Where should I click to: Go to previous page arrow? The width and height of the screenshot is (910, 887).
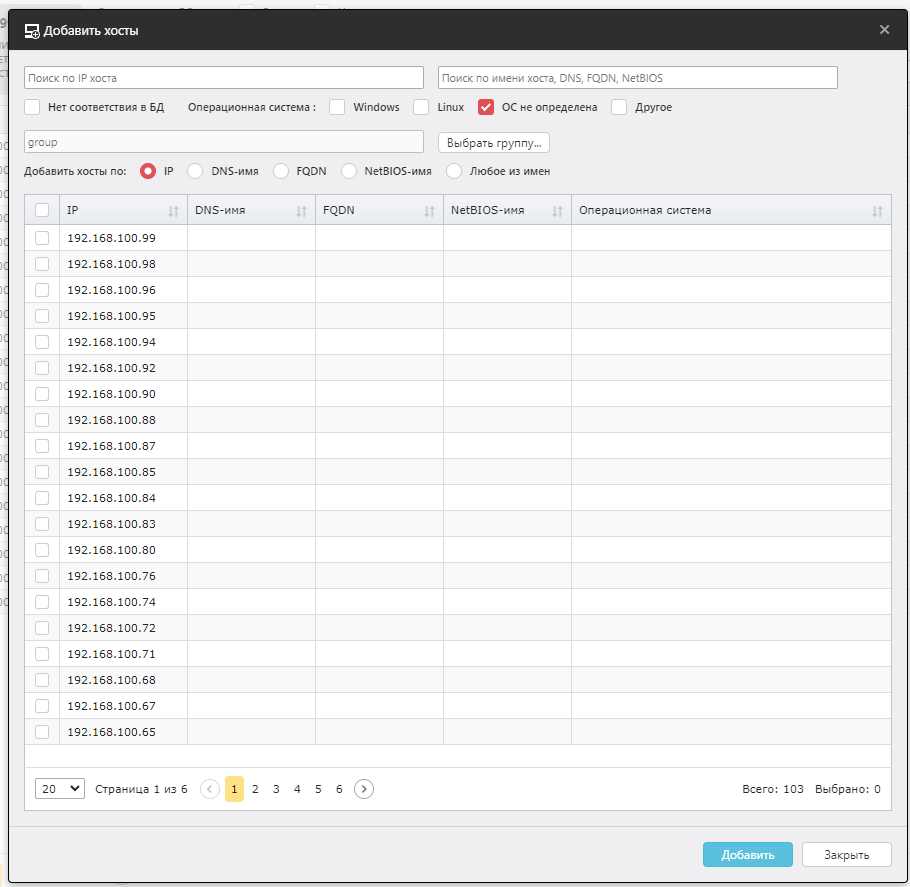210,789
